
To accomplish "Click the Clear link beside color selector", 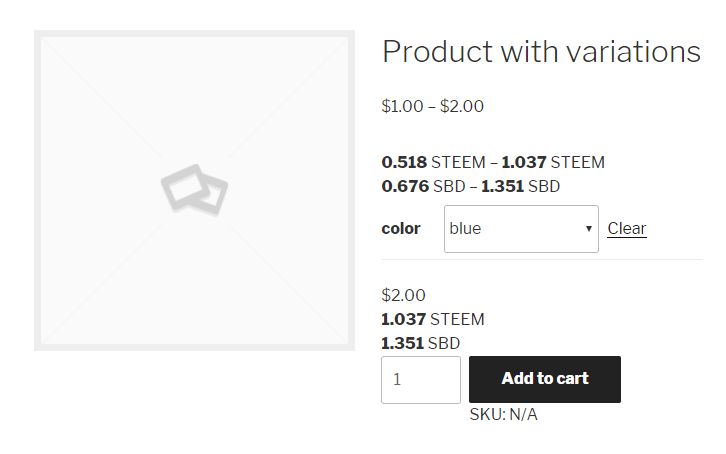I will 626,229.
